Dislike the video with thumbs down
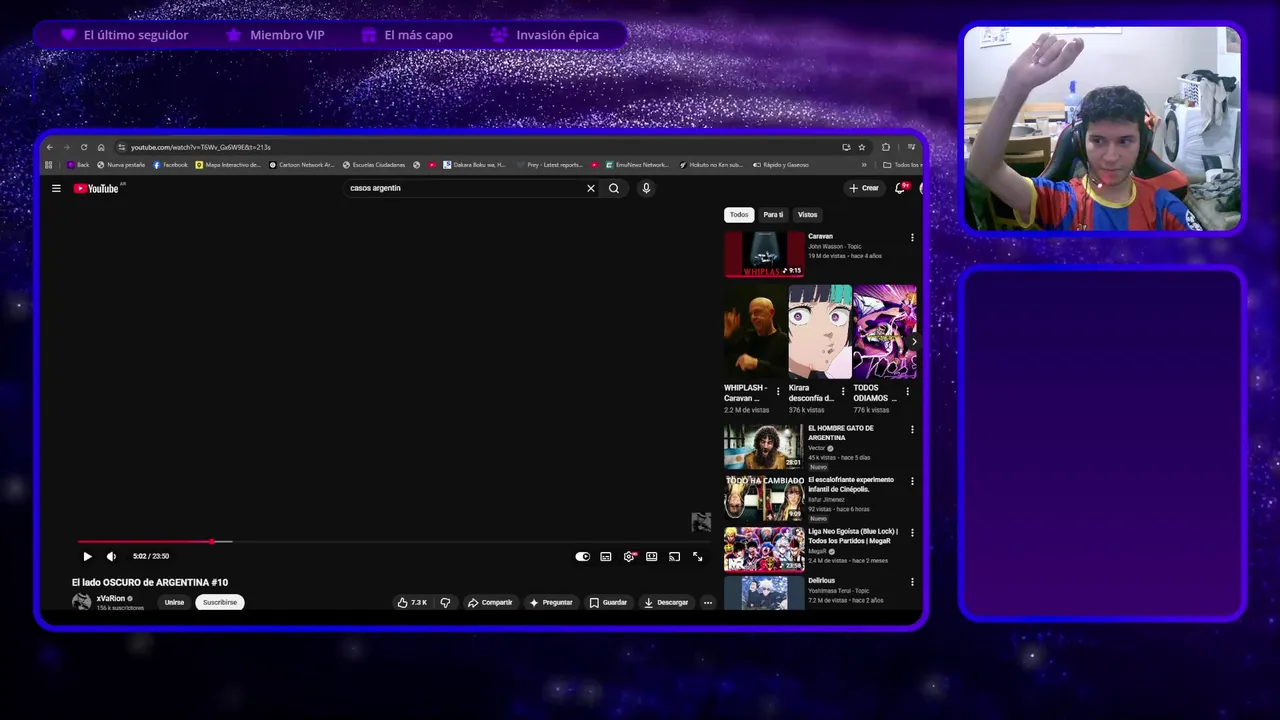 (445, 602)
